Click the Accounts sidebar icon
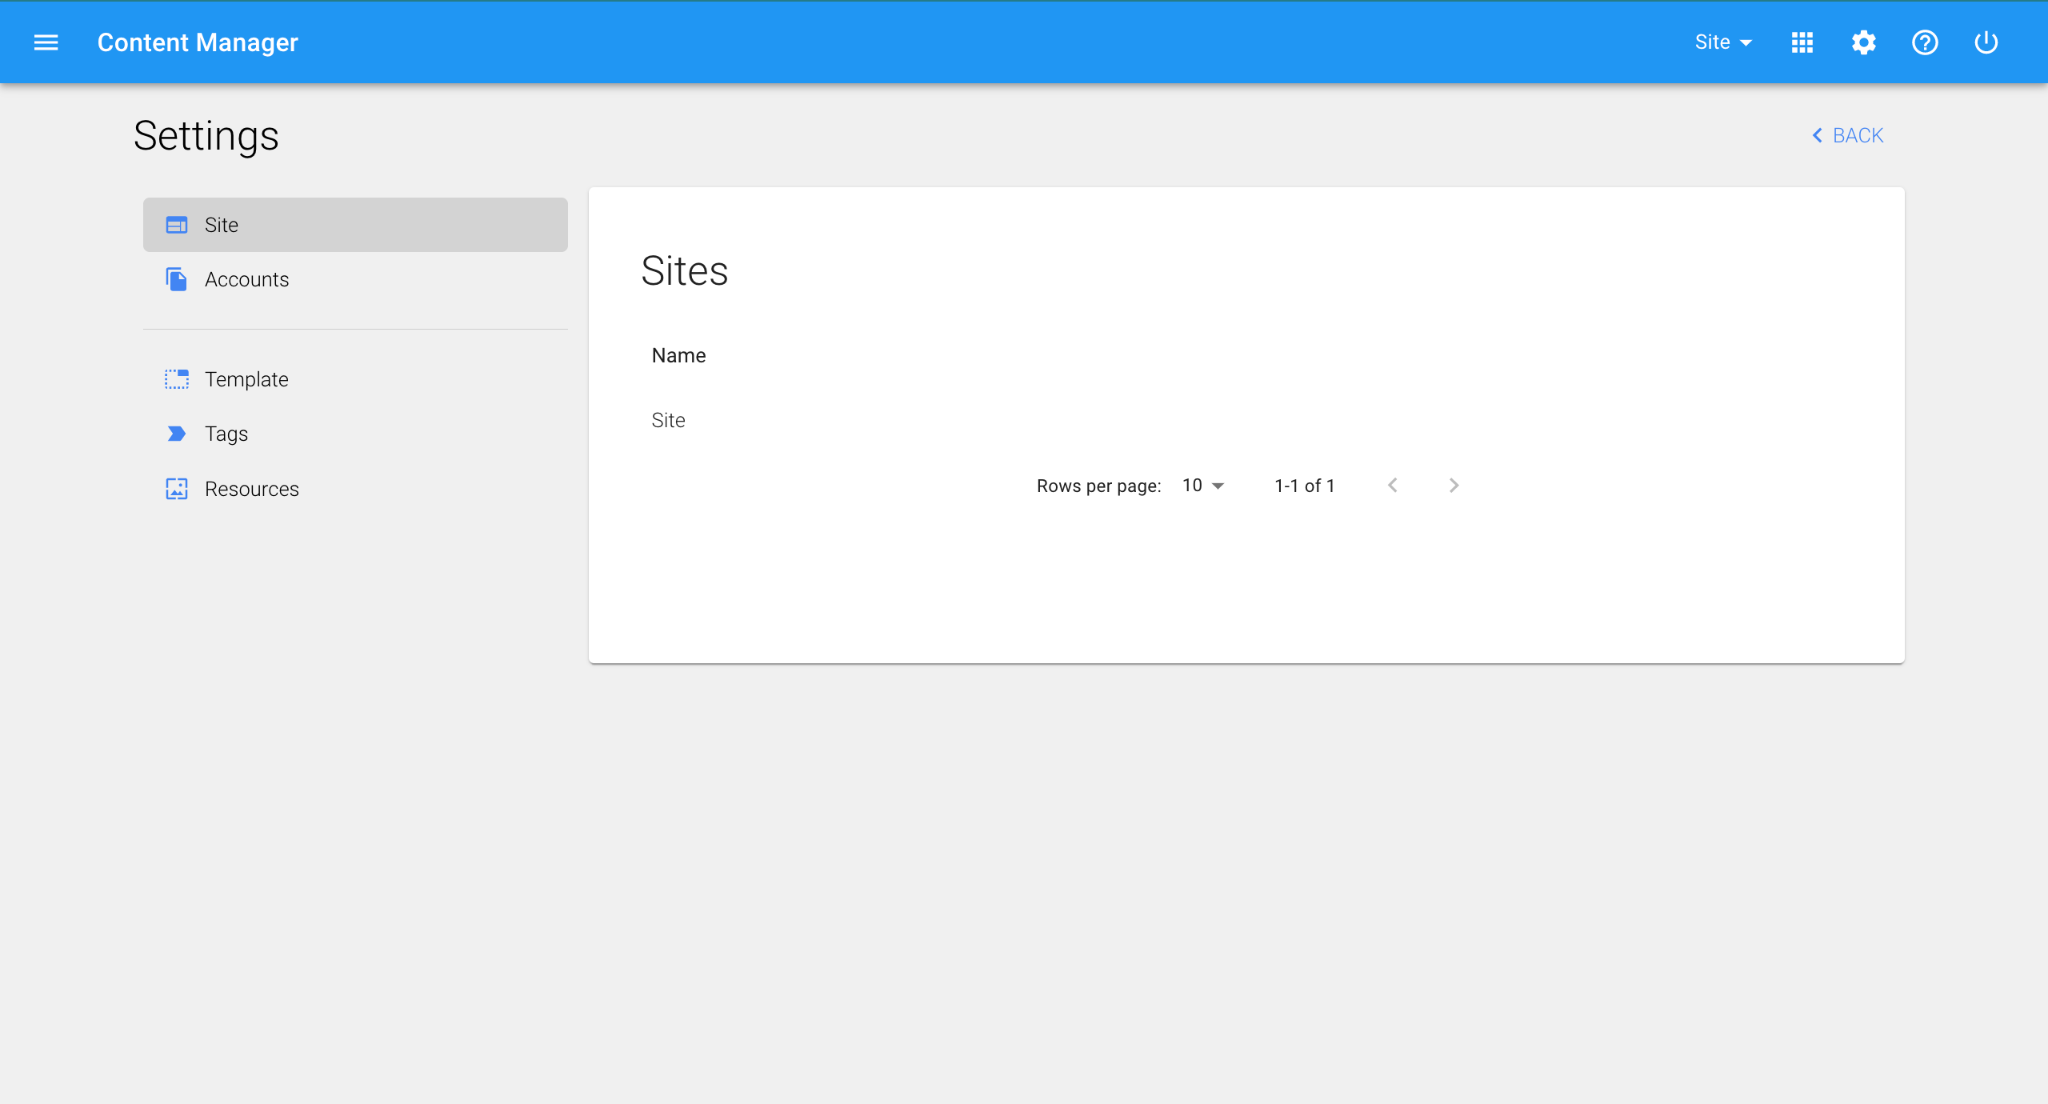Screen dimensions: 2048x1104 (x=177, y=280)
